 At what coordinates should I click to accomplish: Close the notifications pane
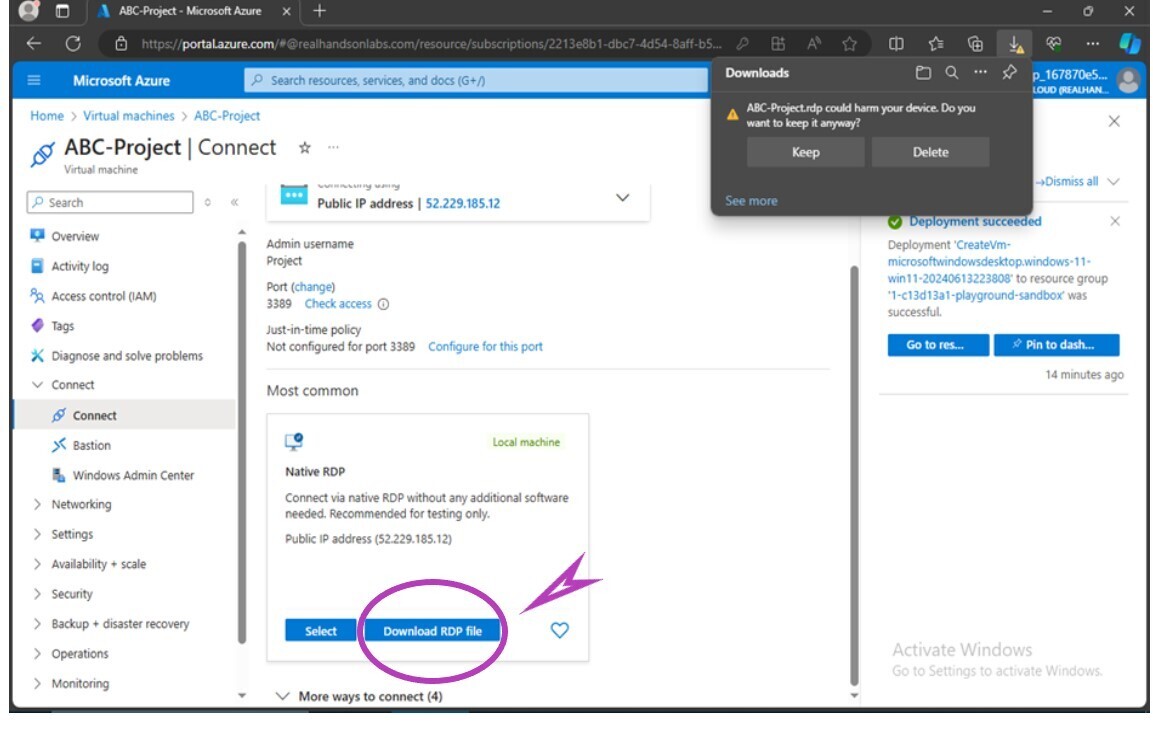pos(1114,121)
